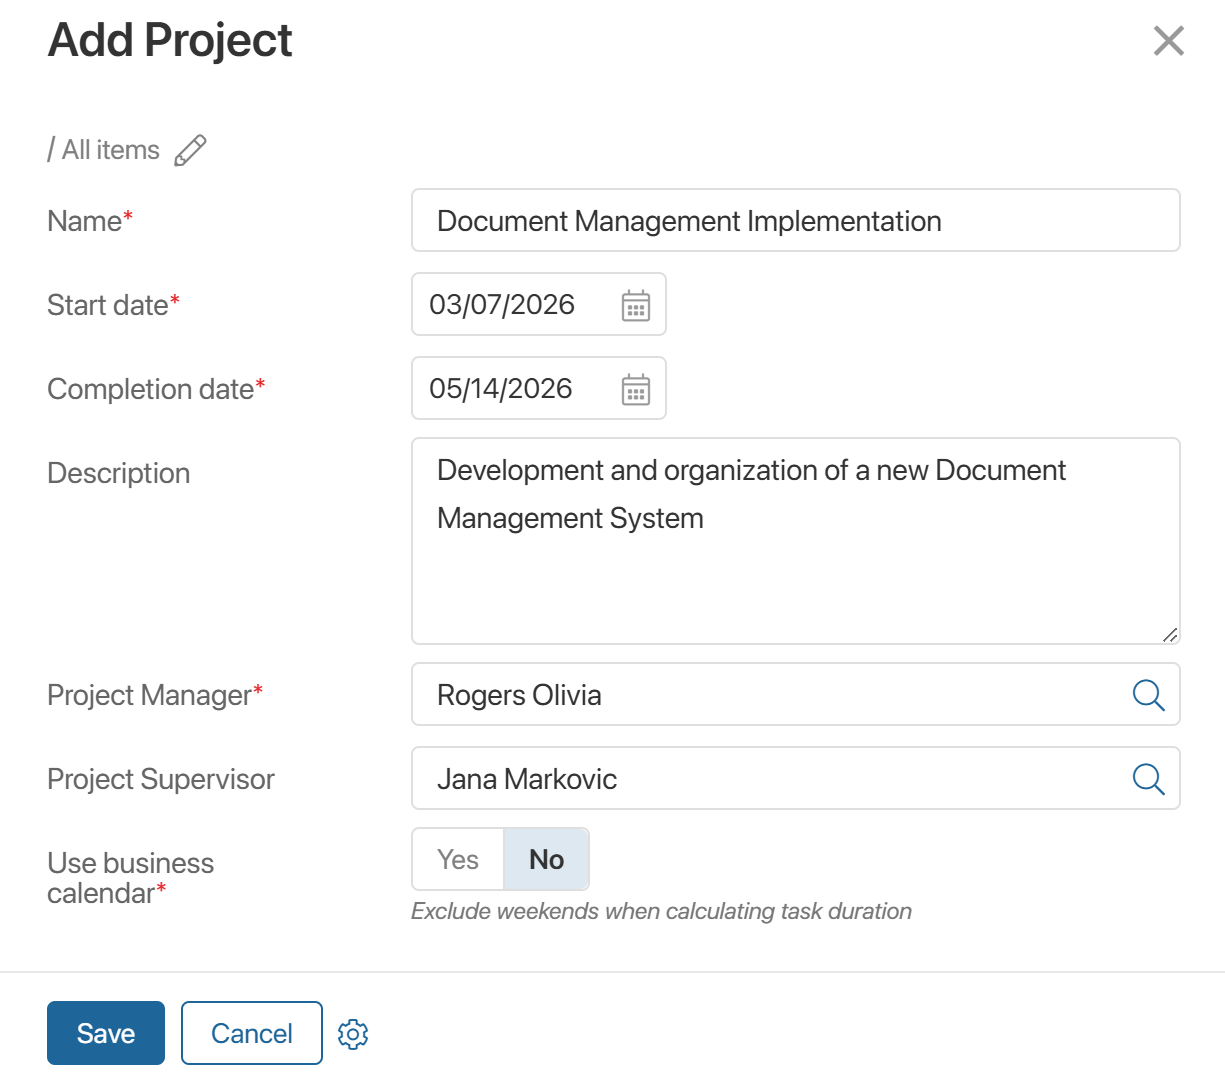Click inside the Description text area
Screen dimensions: 1225x1076
pyautogui.click(x=795, y=580)
